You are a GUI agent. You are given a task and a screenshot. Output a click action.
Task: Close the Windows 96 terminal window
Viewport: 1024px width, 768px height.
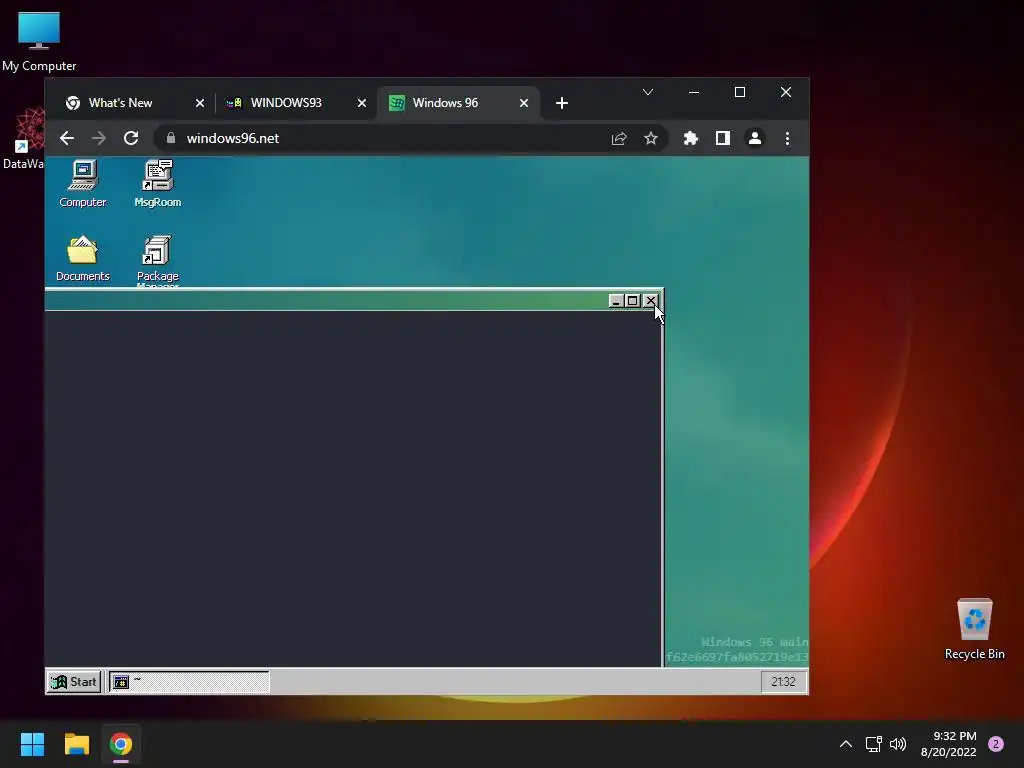click(x=650, y=300)
